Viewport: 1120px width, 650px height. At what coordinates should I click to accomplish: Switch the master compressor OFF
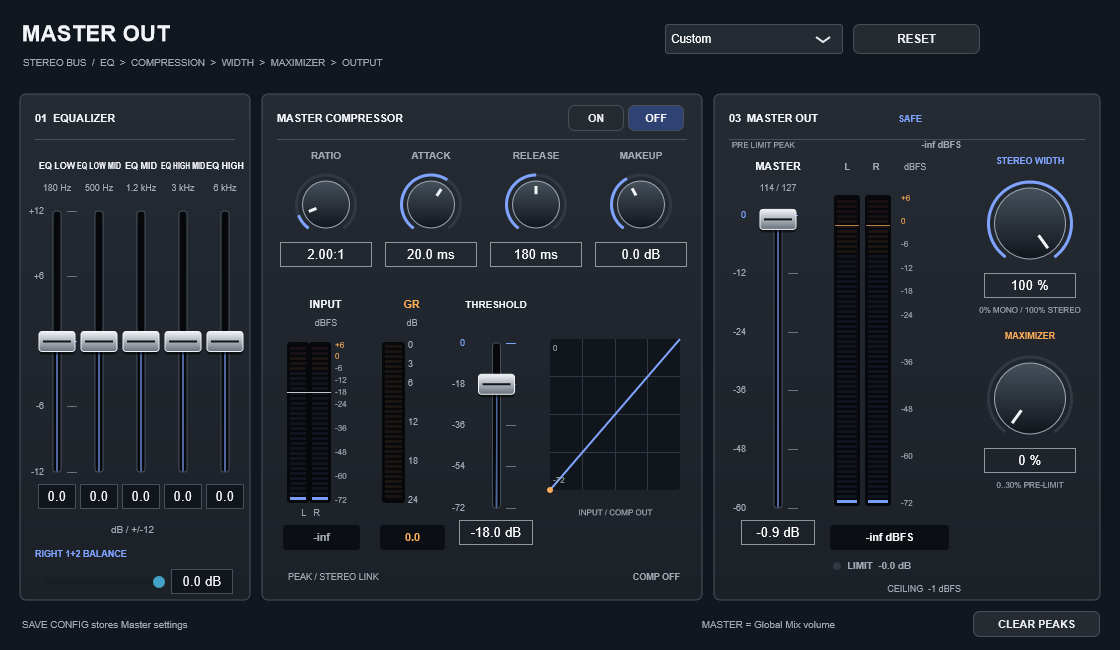pos(656,118)
